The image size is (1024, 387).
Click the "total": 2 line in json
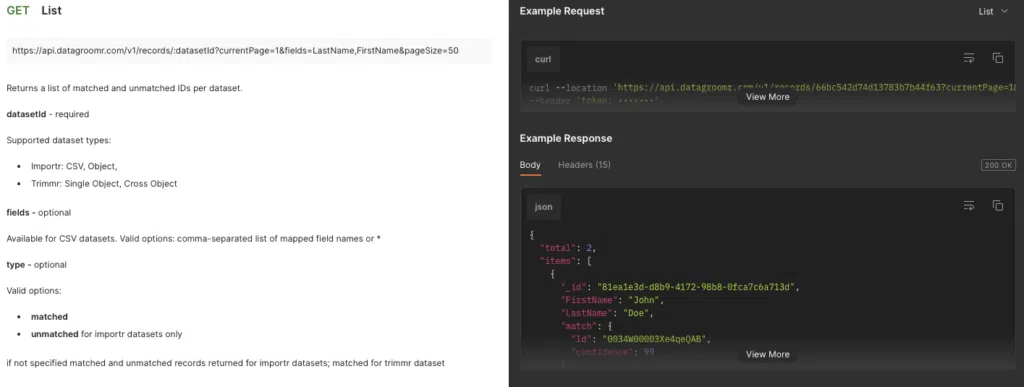pyautogui.click(x=568, y=248)
